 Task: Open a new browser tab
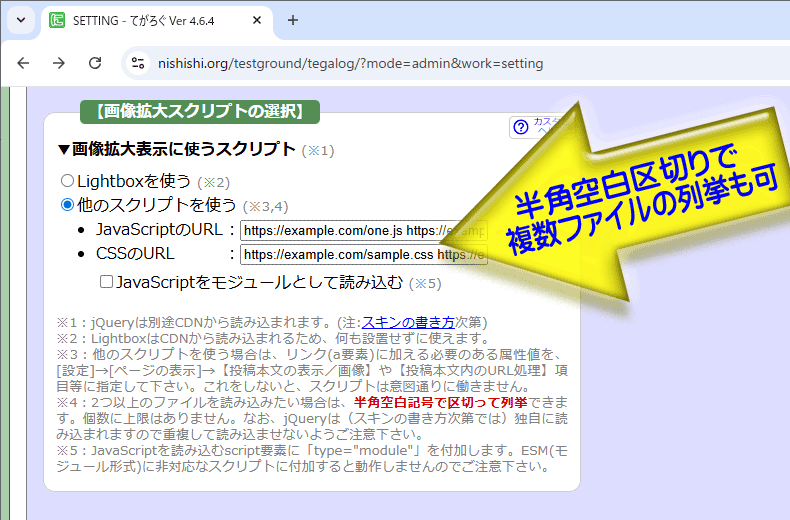tap(293, 20)
